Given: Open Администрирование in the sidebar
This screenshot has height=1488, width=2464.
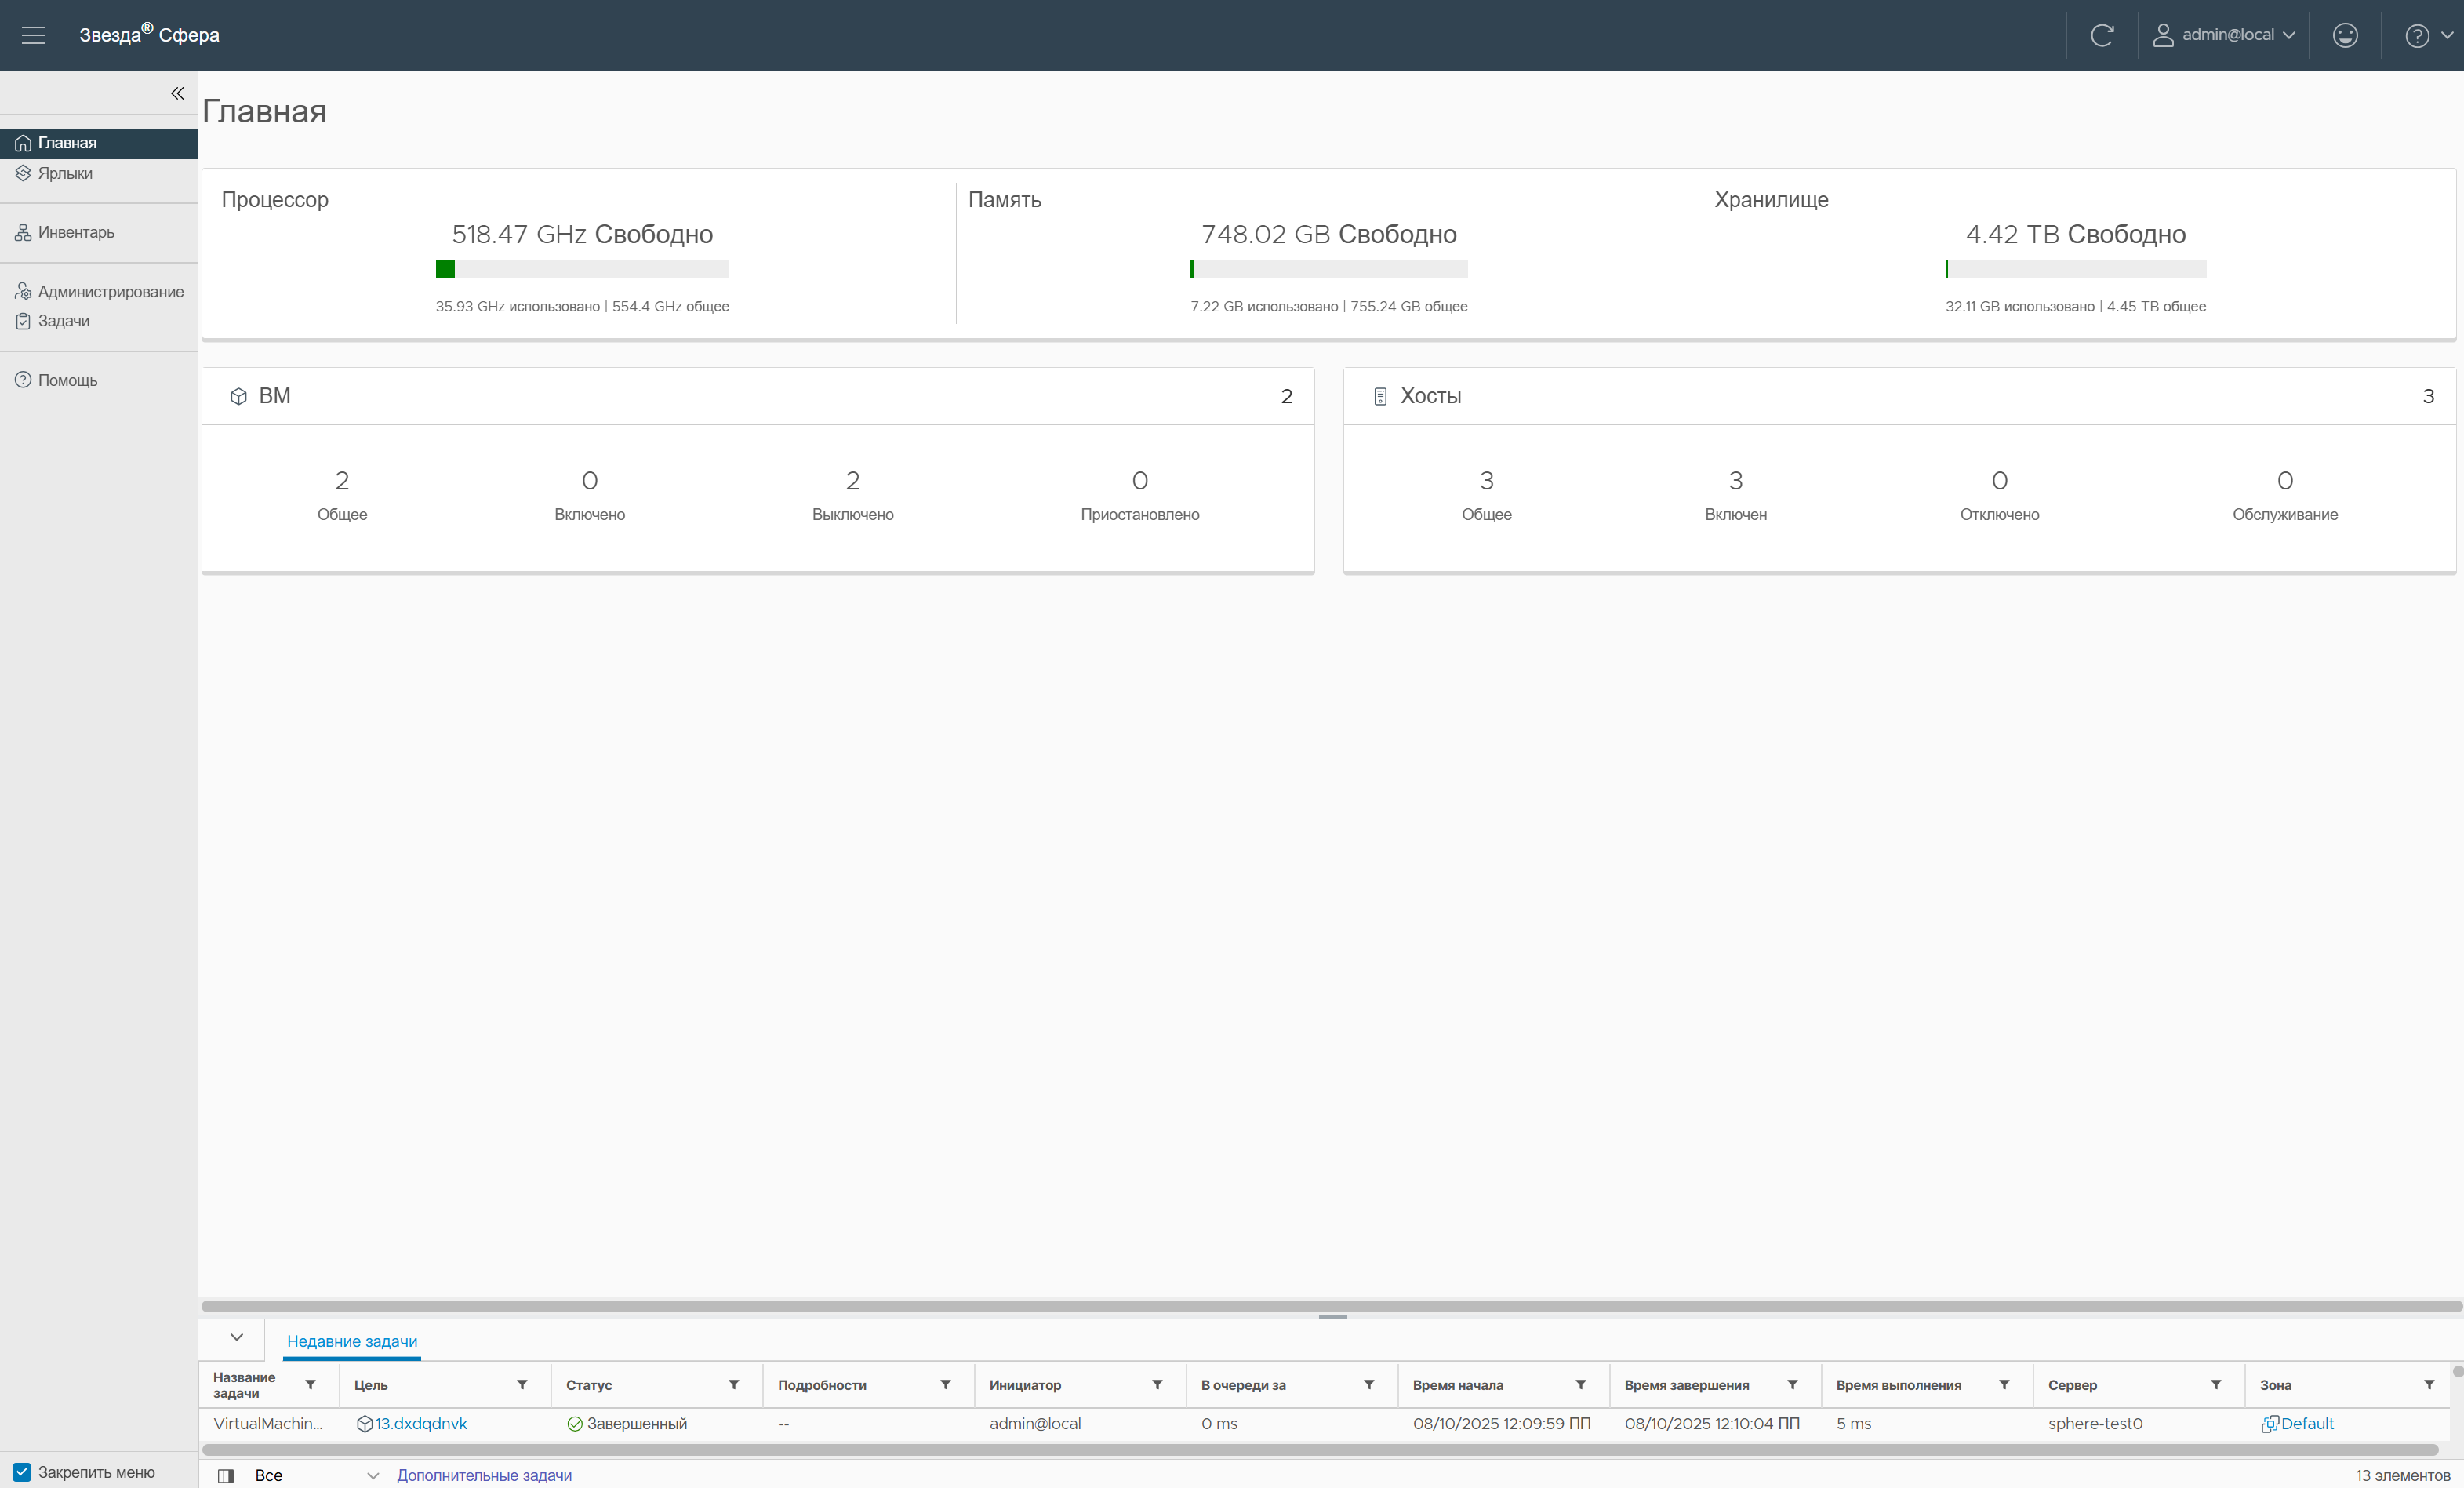Looking at the screenshot, I should [x=110, y=291].
